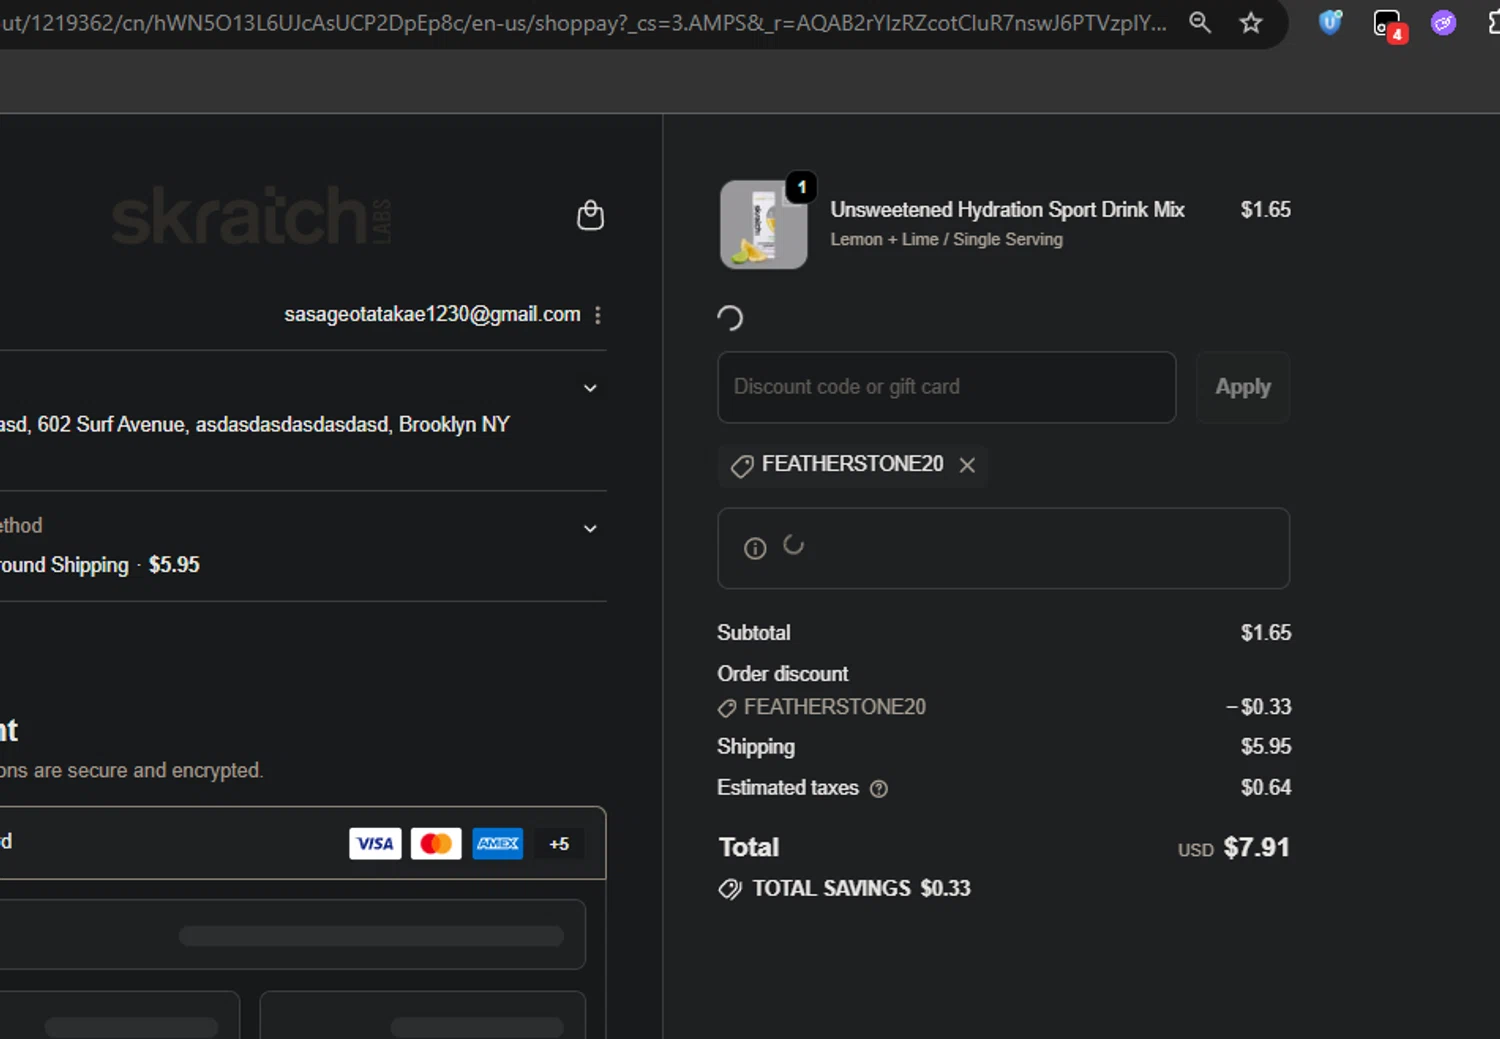Click the Apply discount button

pyautogui.click(x=1243, y=387)
